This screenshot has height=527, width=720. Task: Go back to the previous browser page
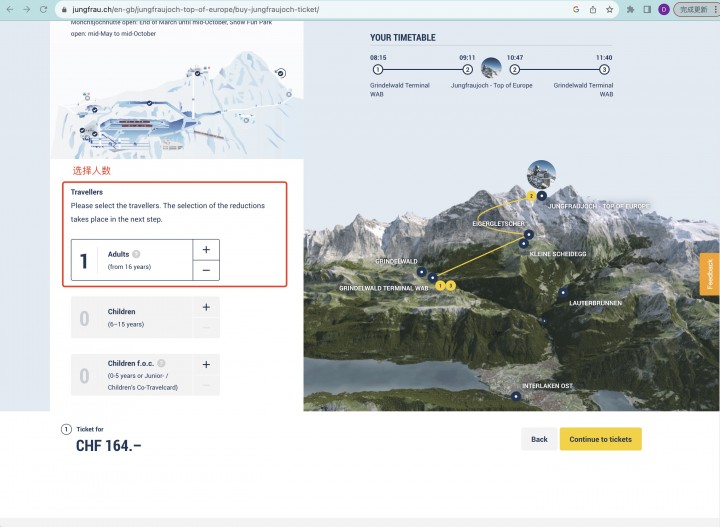coord(10,9)
